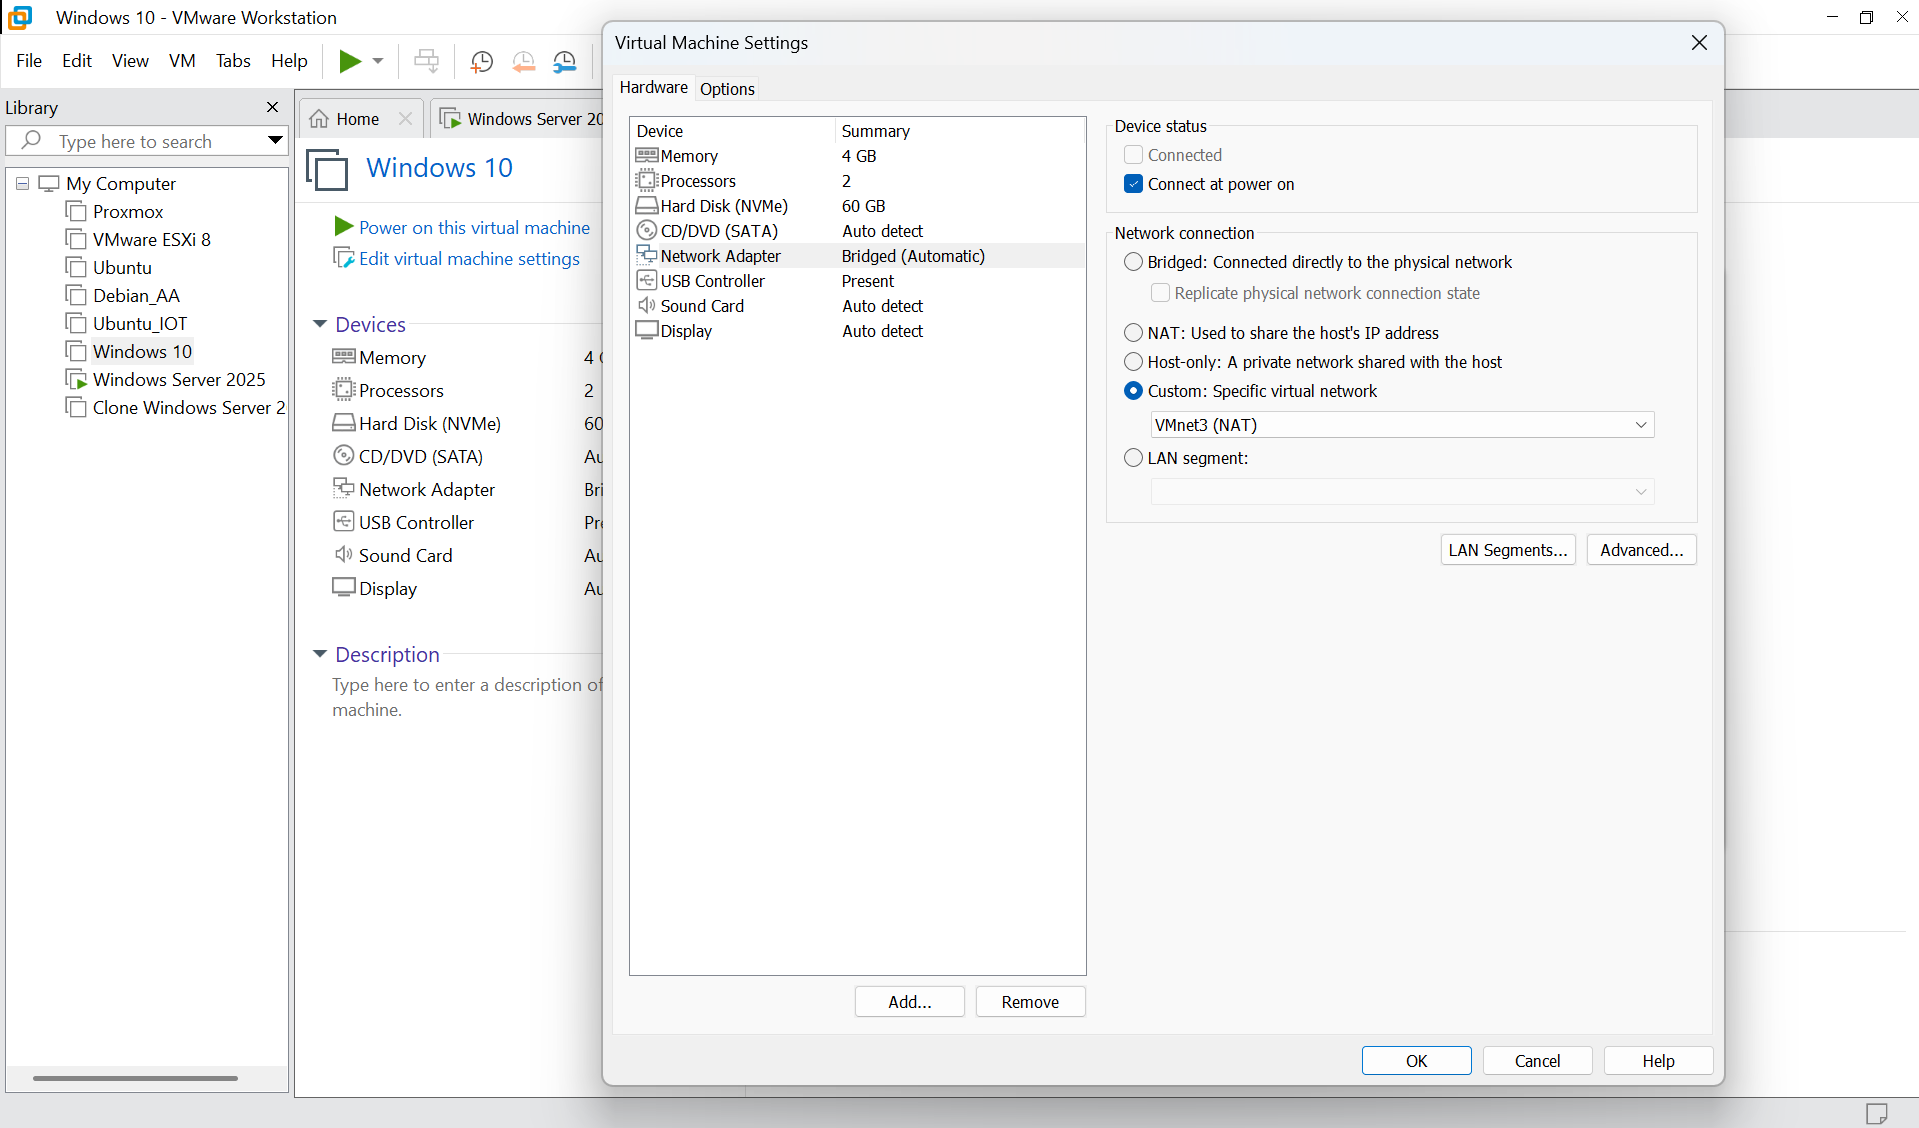1919x1128 pixels.
Task: Select Hard Disk (NVMe) icon in settings list
Action: pyautogui.click(x=647, y=206)
